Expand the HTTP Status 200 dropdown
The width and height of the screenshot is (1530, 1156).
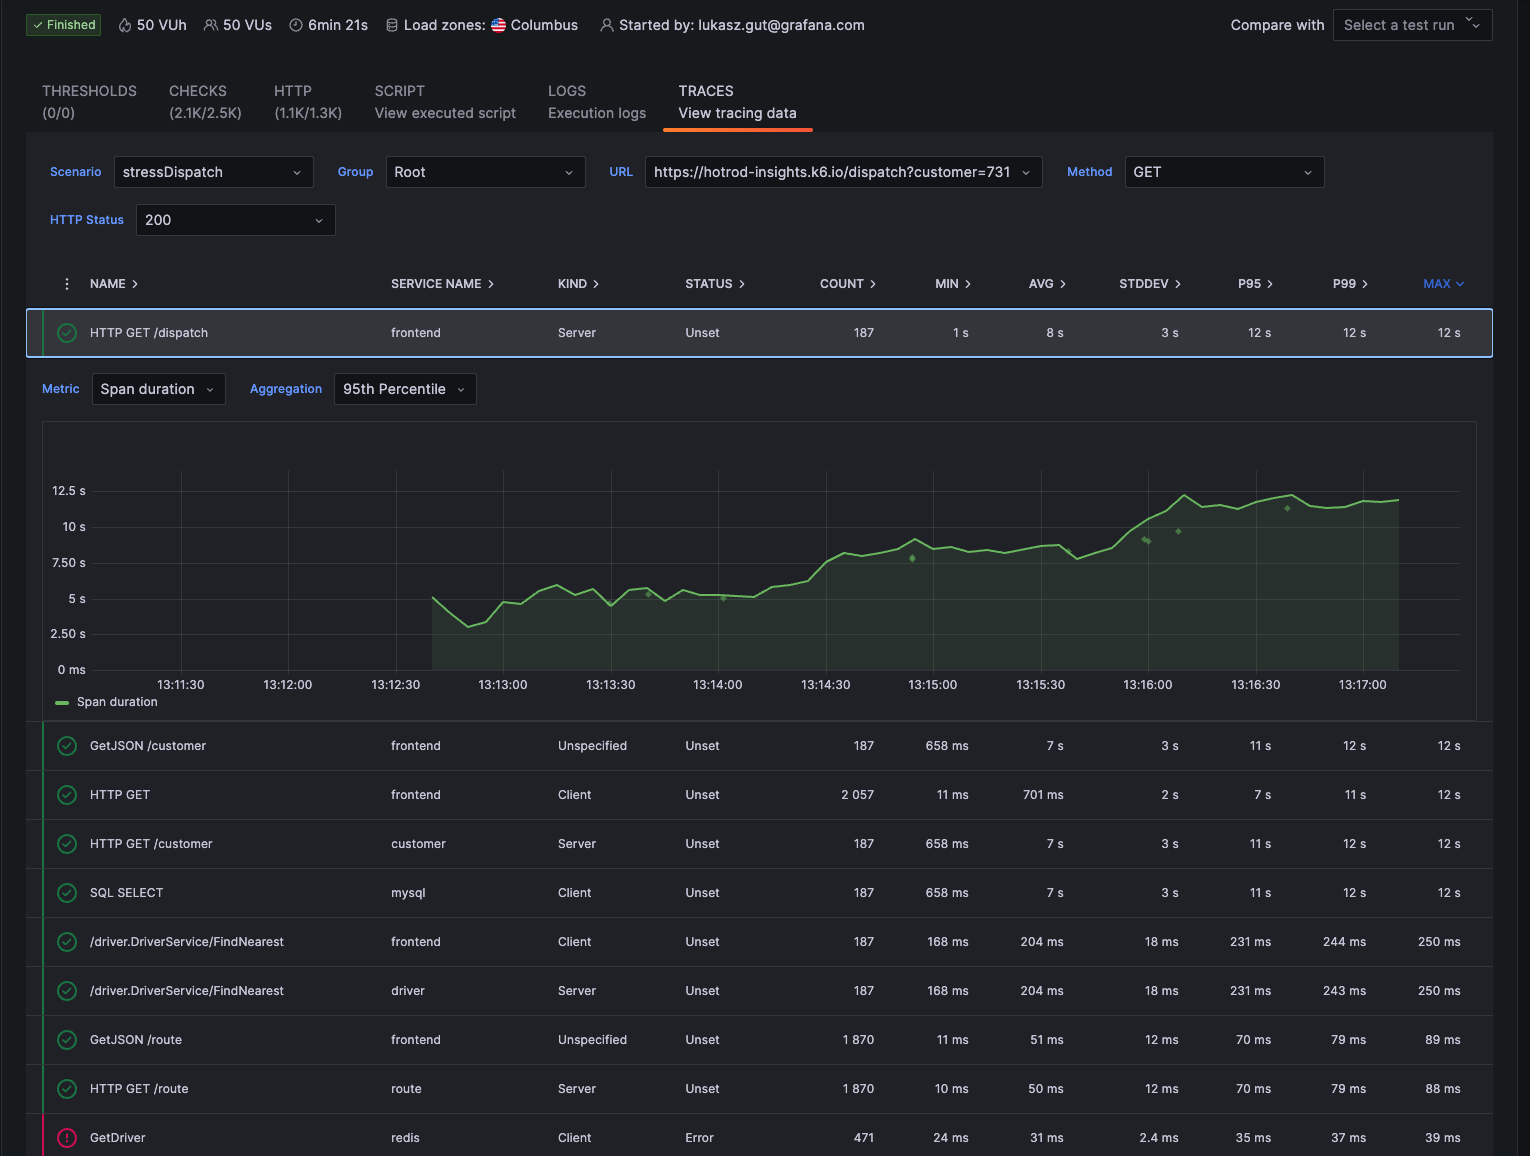tap(235, 220)
